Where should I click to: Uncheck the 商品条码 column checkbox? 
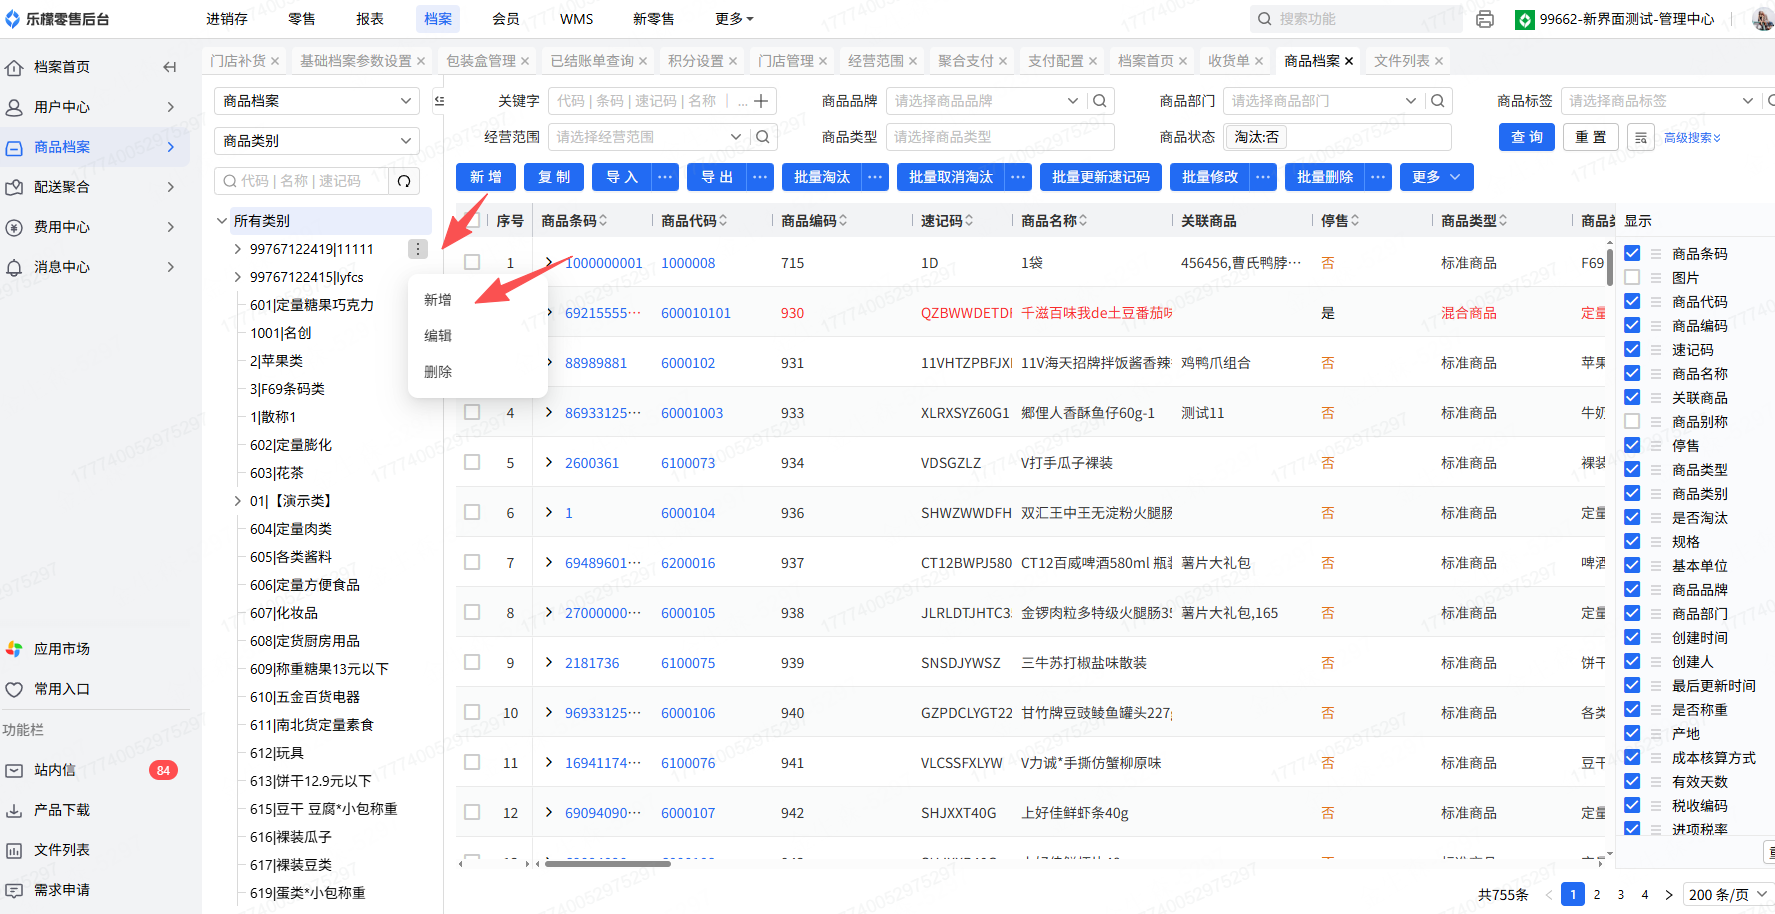point(1632,254)
